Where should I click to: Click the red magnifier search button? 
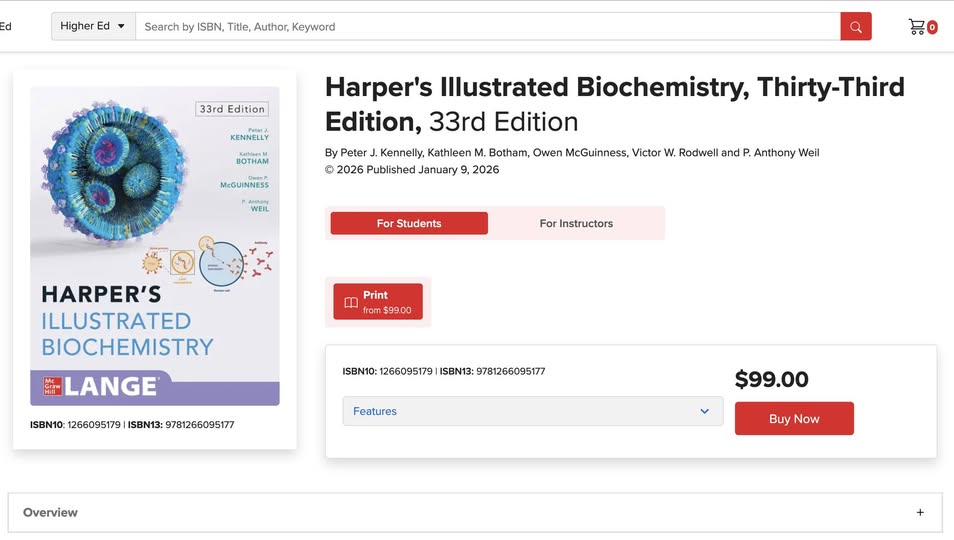pyautogui.click(x=856, y=27)
